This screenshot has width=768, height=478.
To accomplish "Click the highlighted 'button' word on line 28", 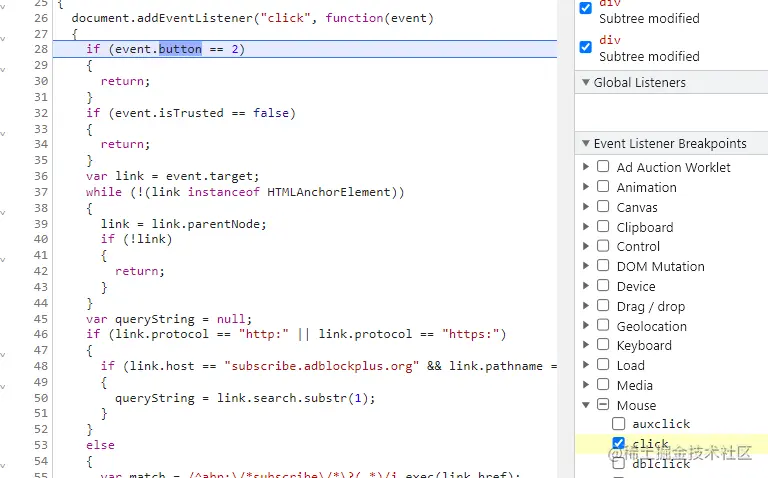I will 180,49.
